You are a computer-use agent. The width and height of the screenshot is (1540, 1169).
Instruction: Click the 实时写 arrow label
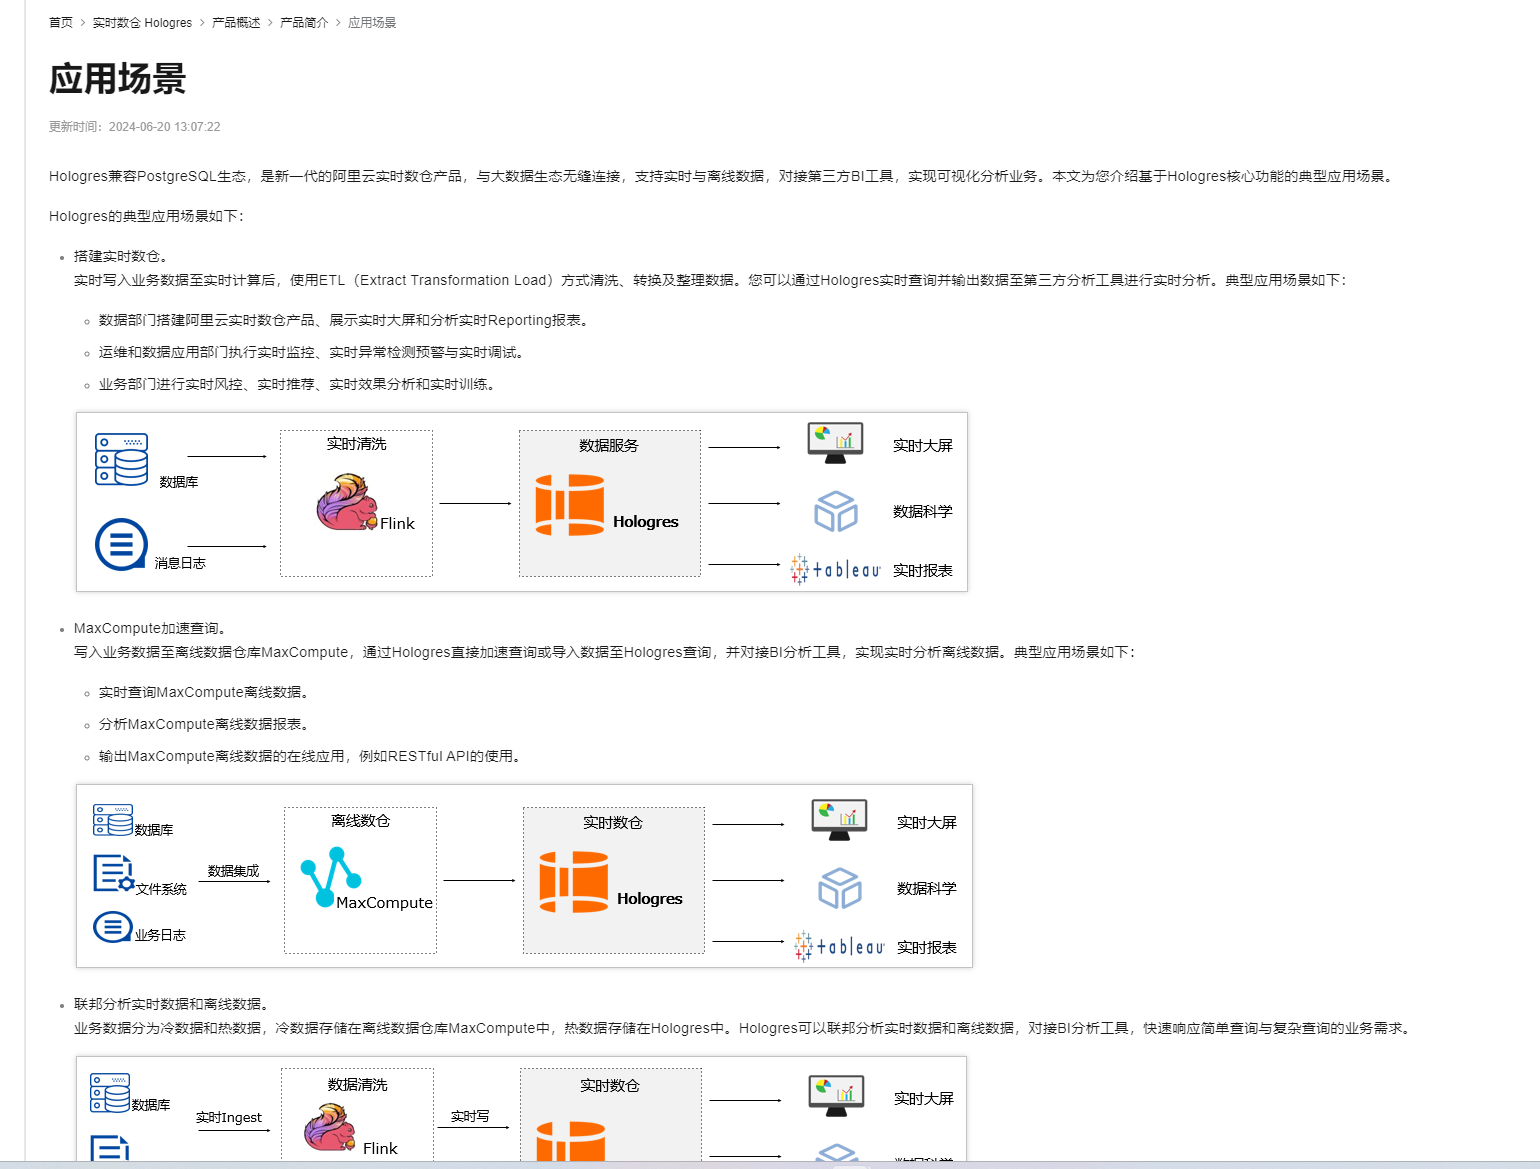pyautogui.click(x=470, y=1116)
